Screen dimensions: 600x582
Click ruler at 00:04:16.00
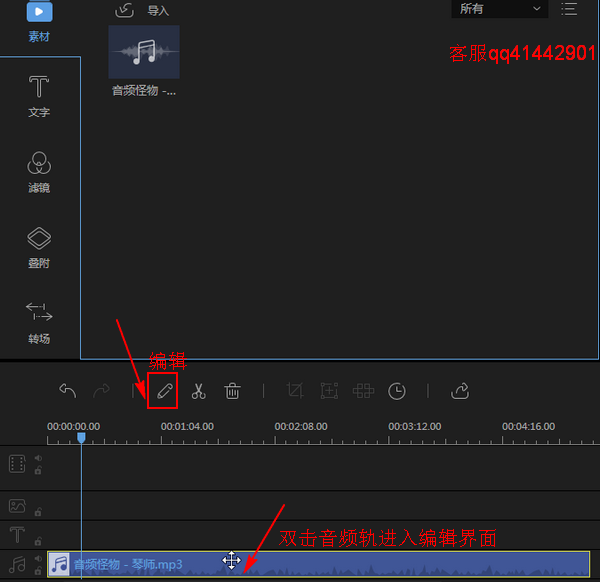click(x=528, y=426)
